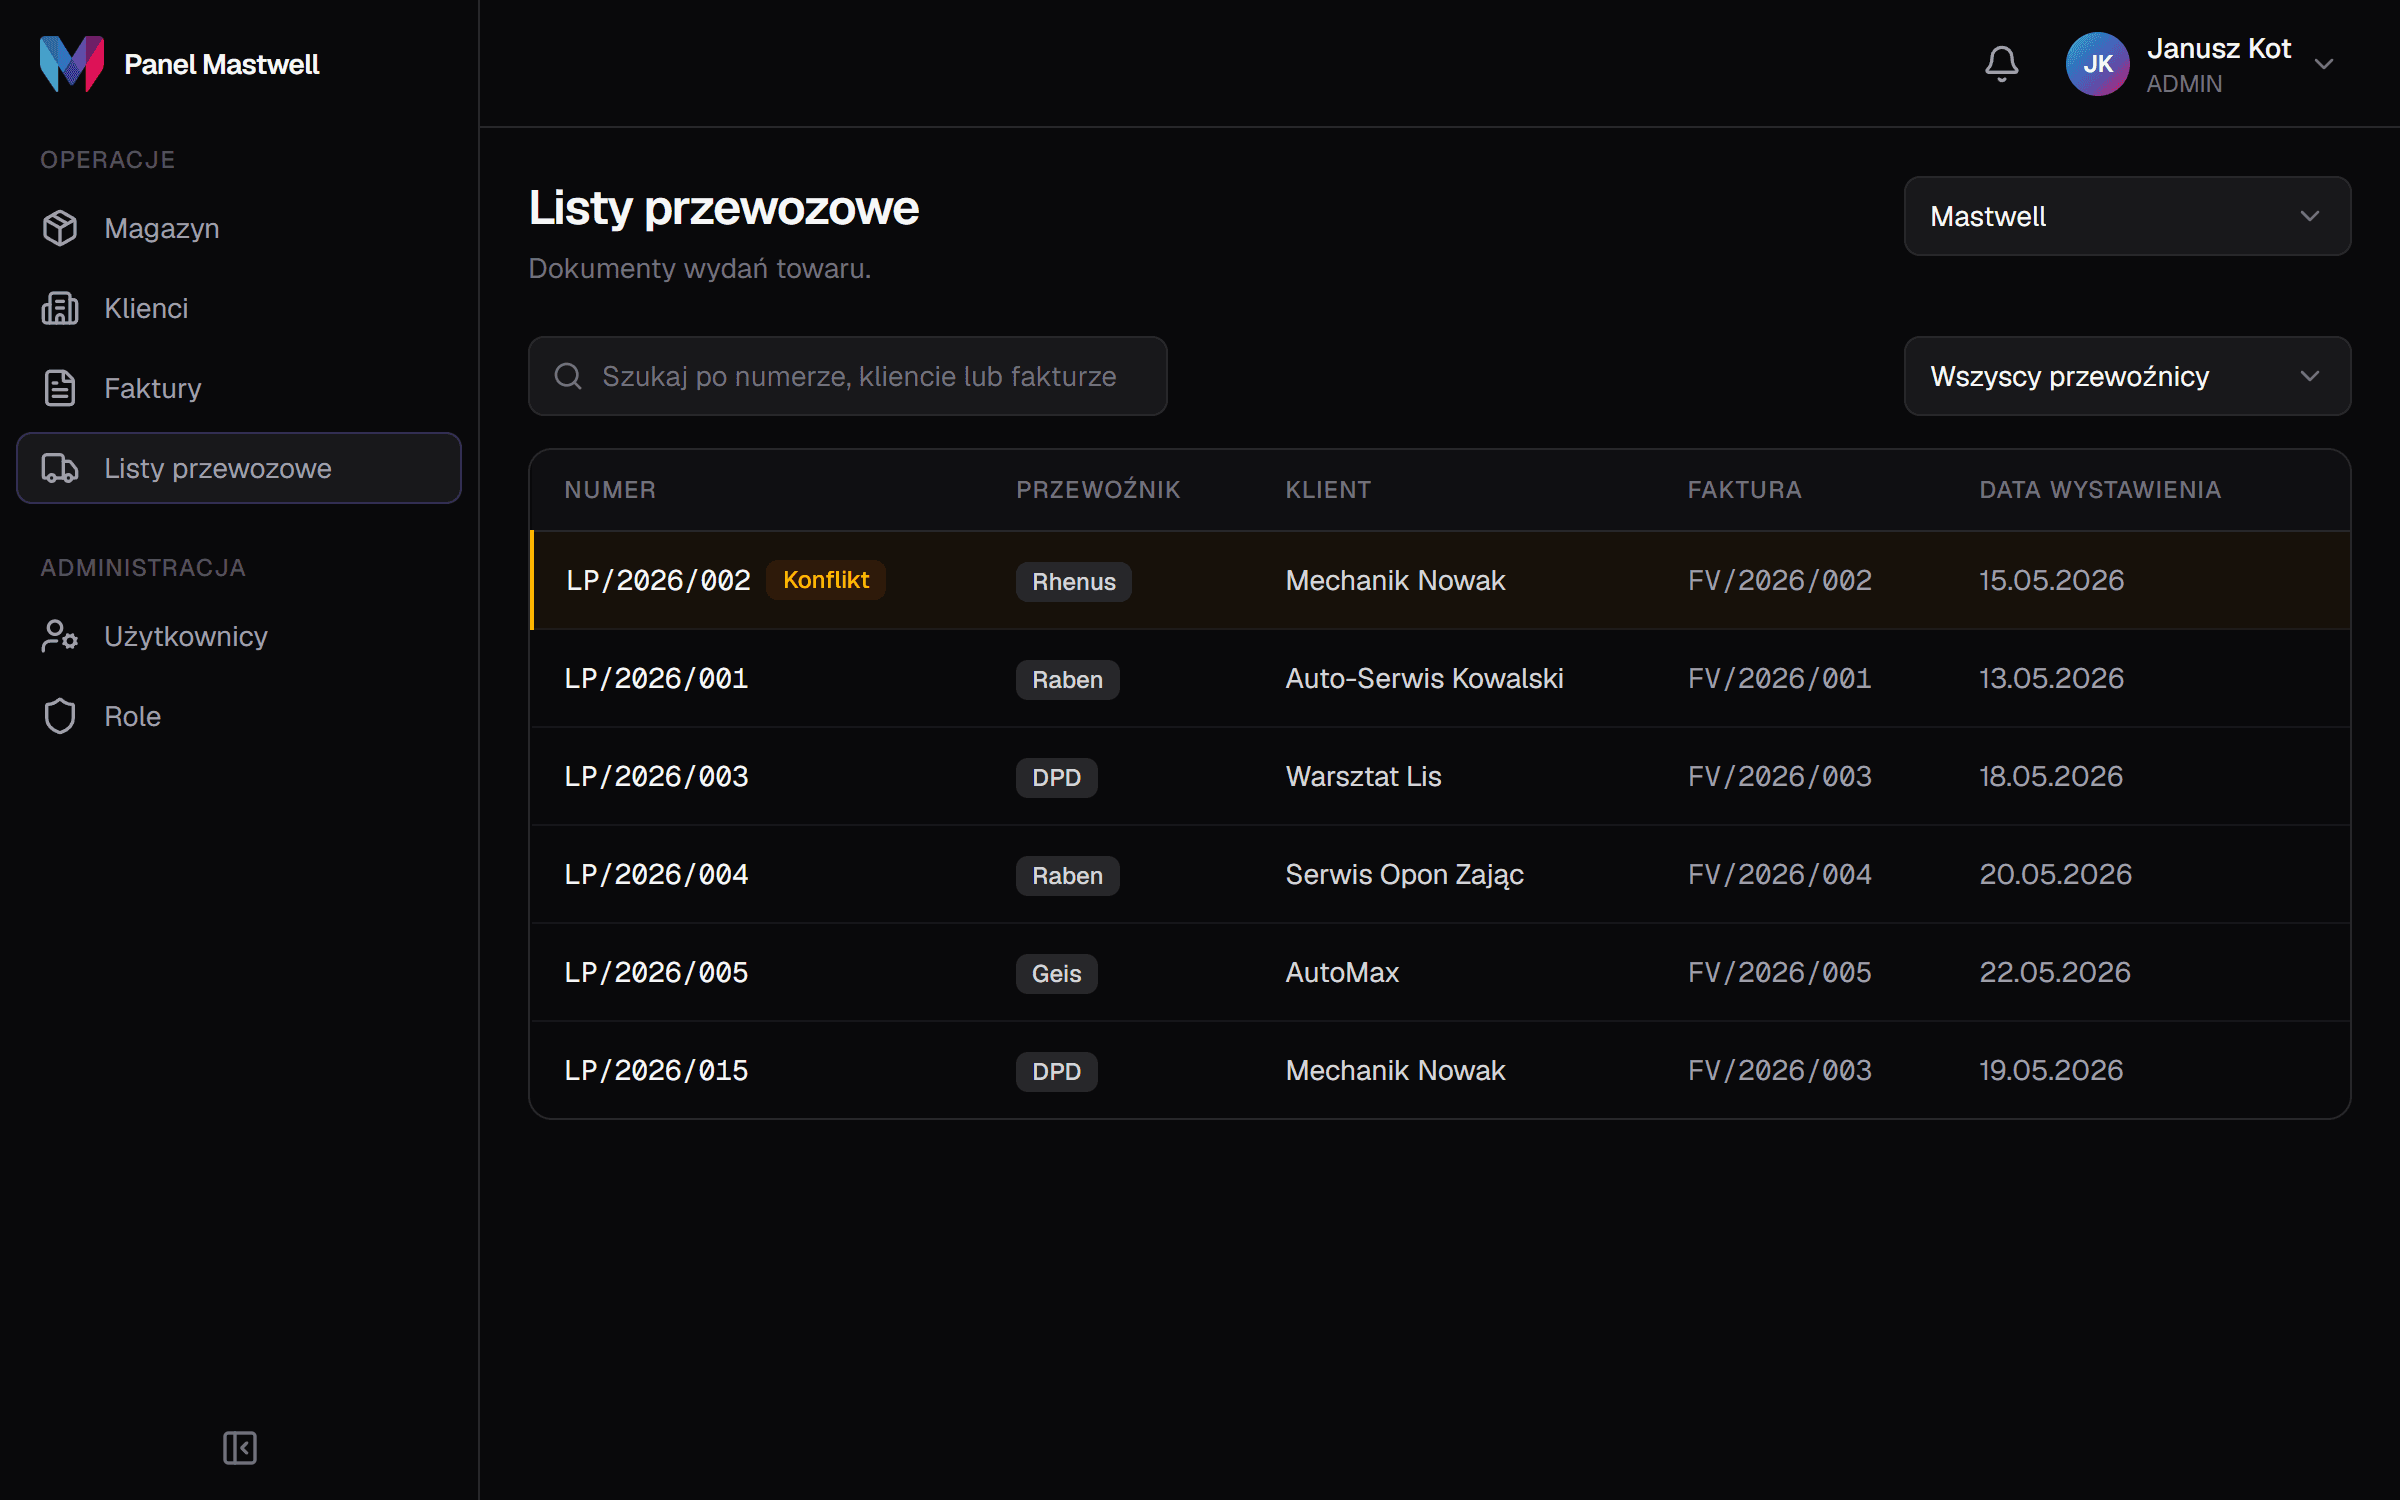Image resolution: width=2400 pixels, height=1500 pixels.
Task: Click the Użytkownicy user-settings icon
Action: tap(60, 636)
